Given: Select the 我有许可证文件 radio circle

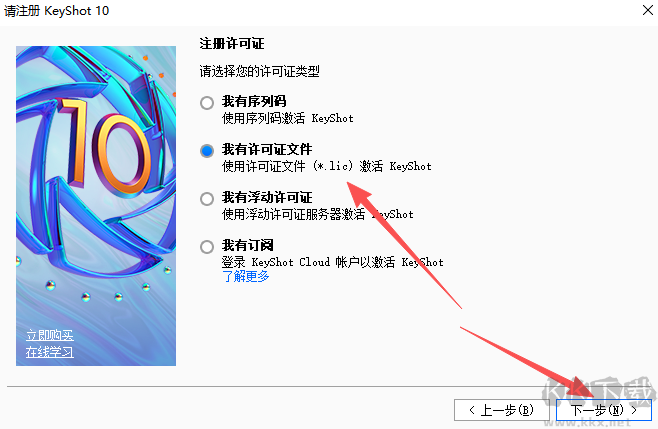Looking at the screenshot, I should (x=206, y=150).
